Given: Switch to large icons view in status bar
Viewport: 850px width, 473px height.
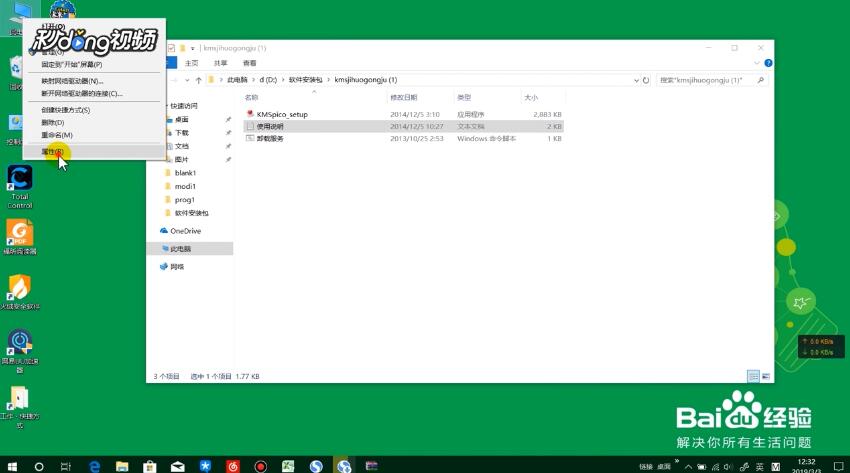Looking at the screenshot, I should (x=765, y=376).
